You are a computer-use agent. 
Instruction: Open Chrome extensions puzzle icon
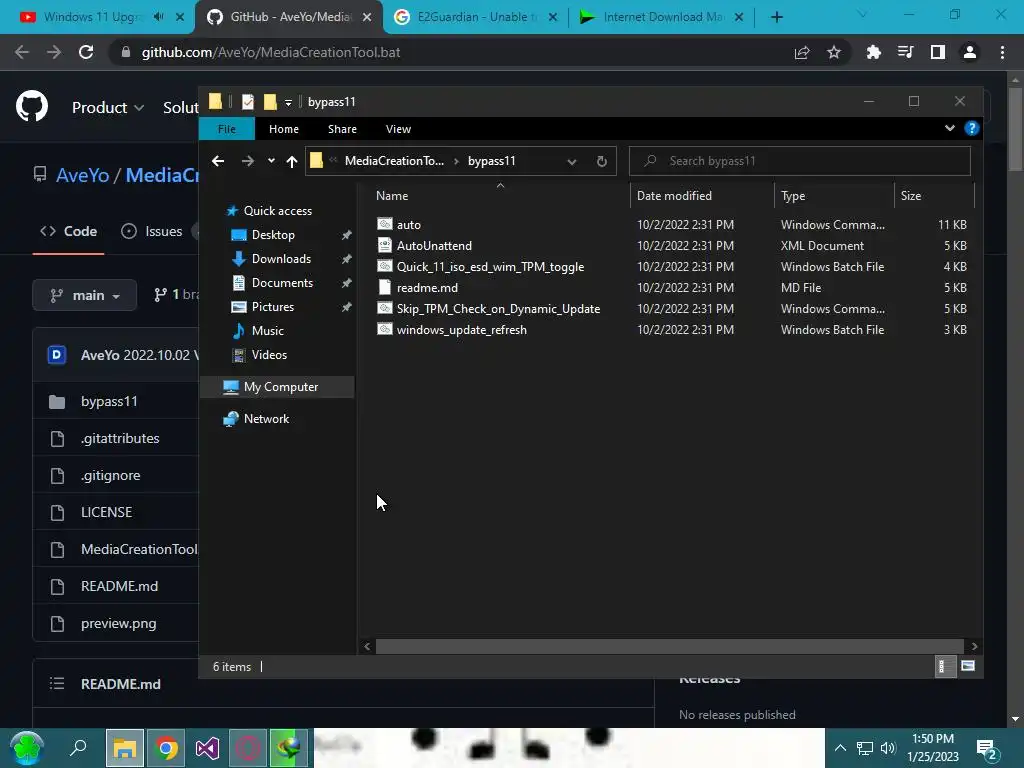coord(873,52)
